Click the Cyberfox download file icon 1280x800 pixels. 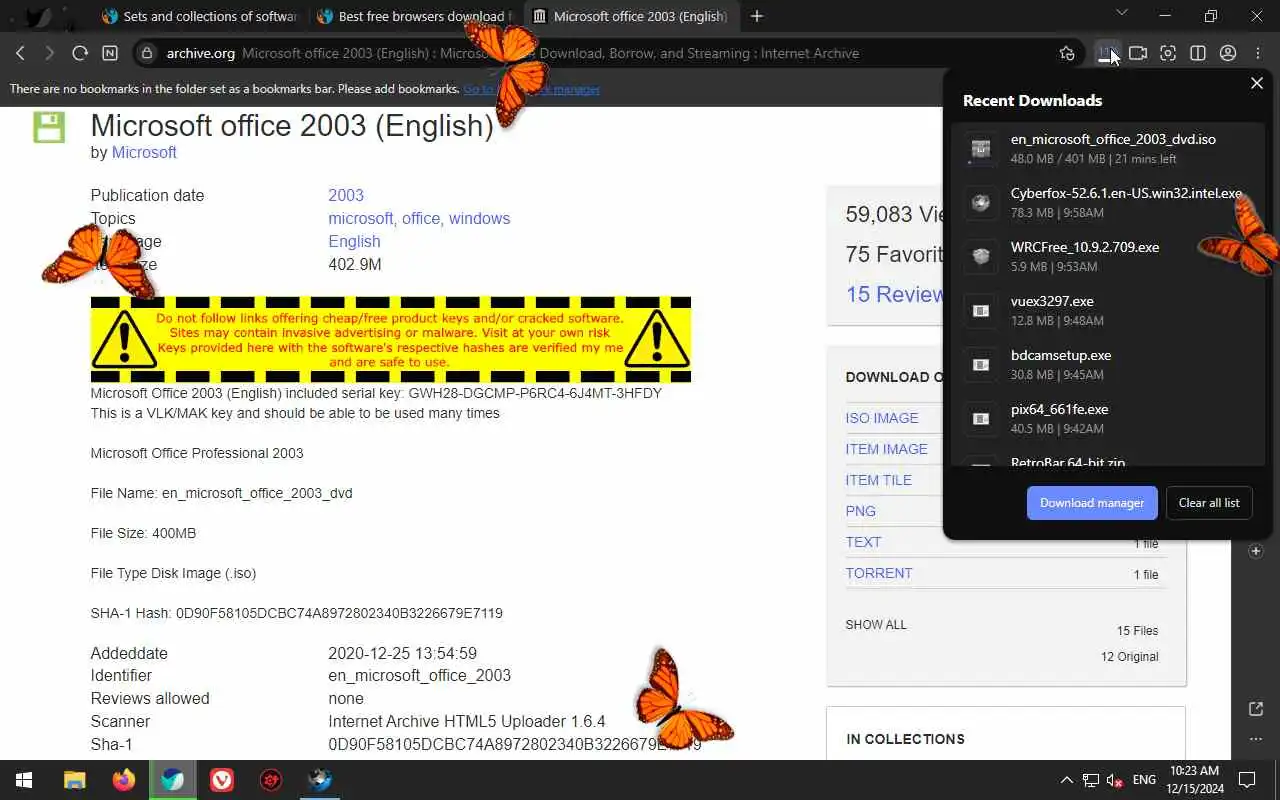(x=981, y=203)
